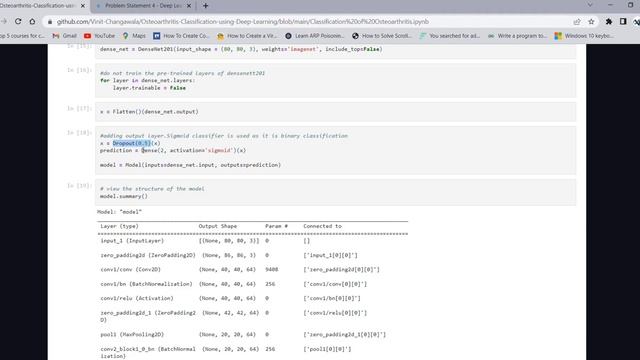The image size is (640, 360).
Task: Click the Windows 10 keybo... bookmark logo icon
Action: (558, 36)
